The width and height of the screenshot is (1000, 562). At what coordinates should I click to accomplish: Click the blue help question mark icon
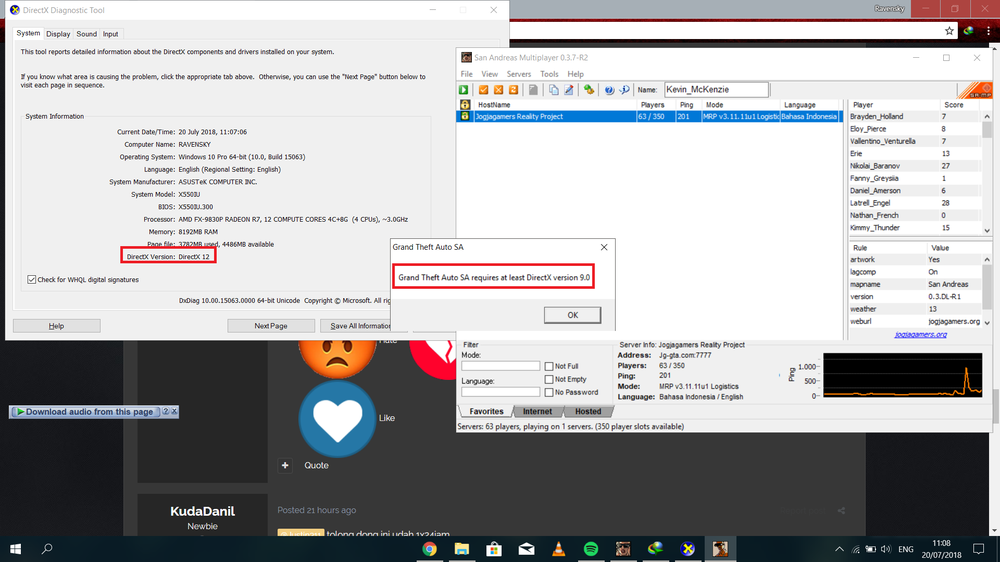(609, 90)
